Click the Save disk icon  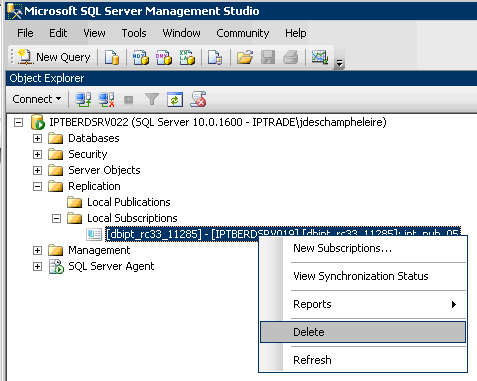click(268, 57)
